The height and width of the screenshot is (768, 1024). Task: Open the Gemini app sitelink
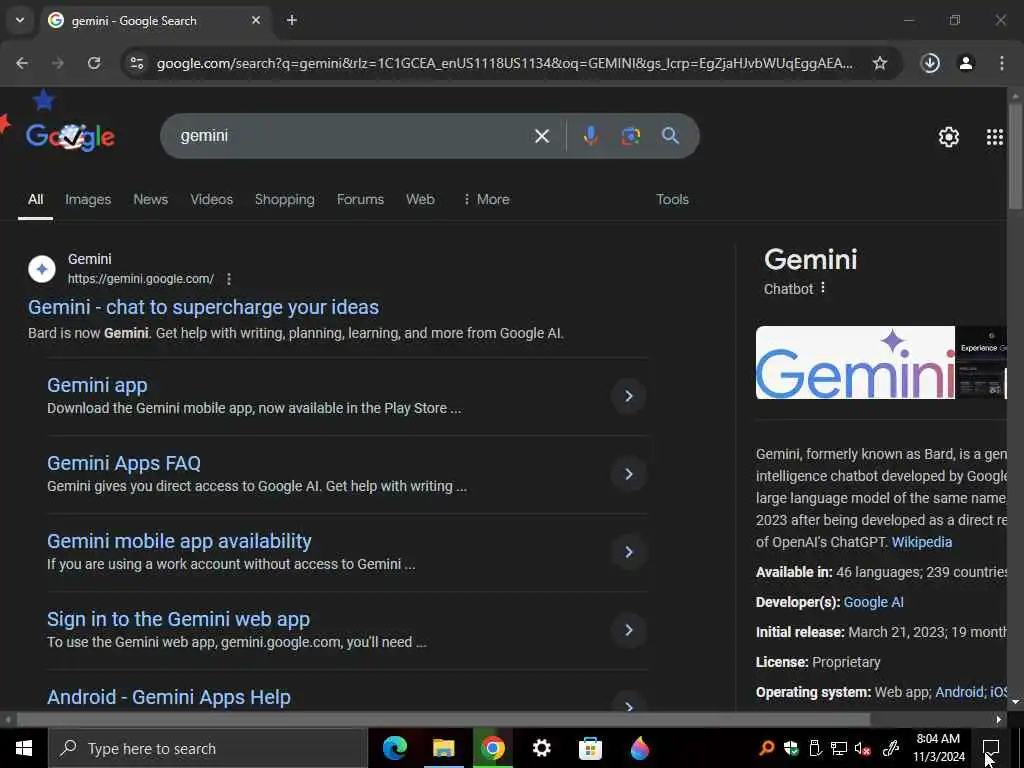tap(97, 385)
